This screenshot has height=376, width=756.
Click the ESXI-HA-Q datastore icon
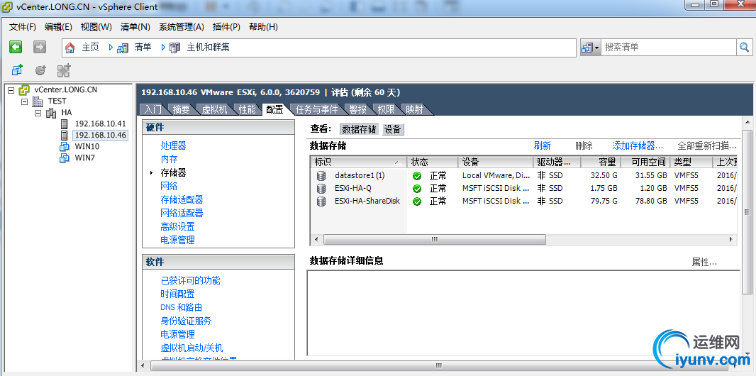322,188
